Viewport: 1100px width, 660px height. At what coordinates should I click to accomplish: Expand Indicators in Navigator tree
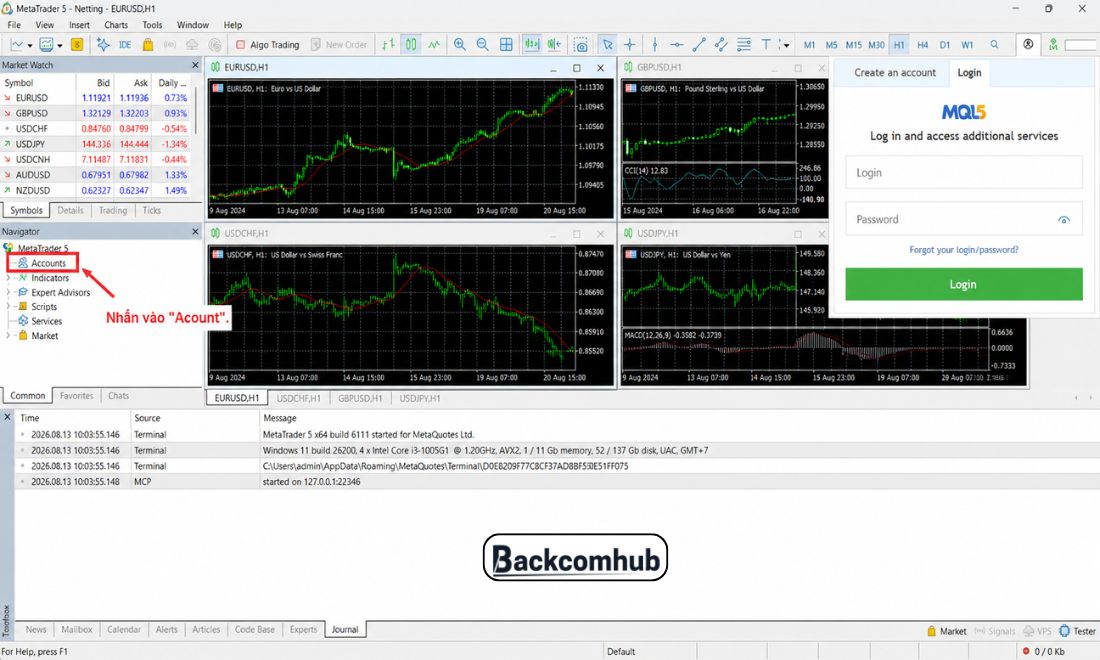coord(8,278)
